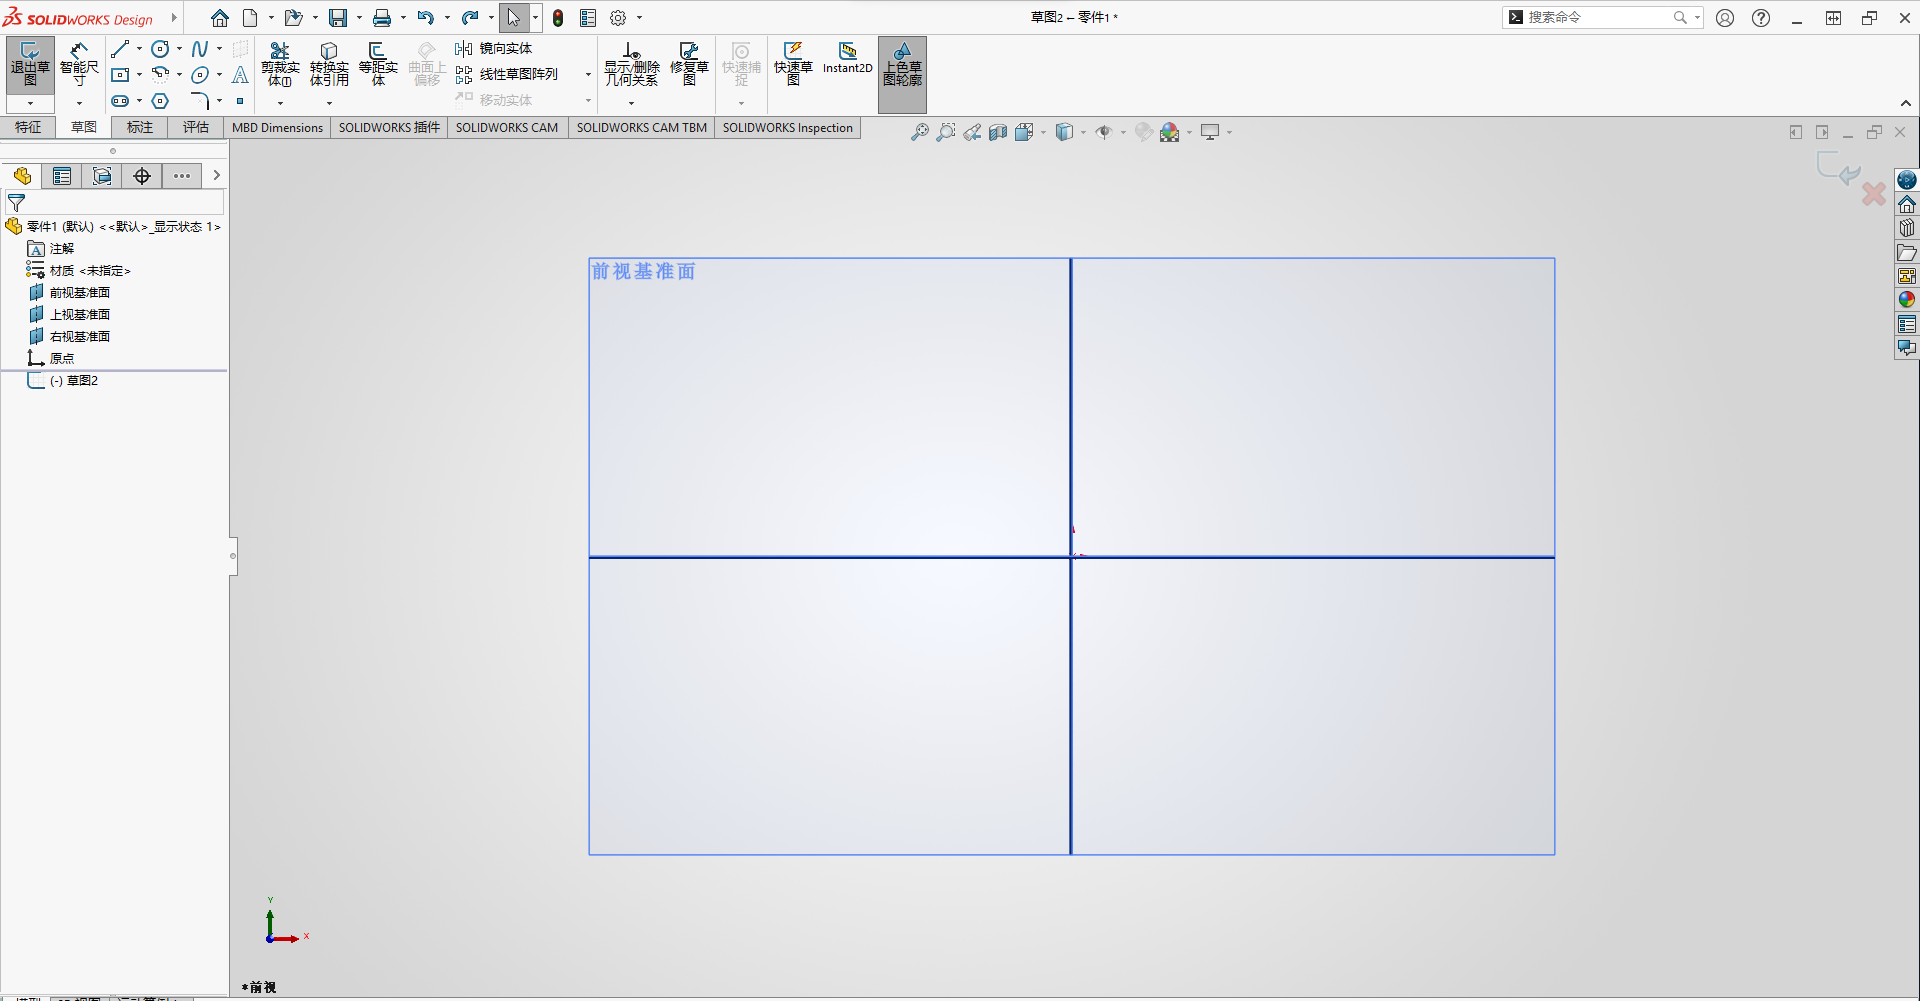Click Edit Appearance color ball icon

coord(1144,132)
